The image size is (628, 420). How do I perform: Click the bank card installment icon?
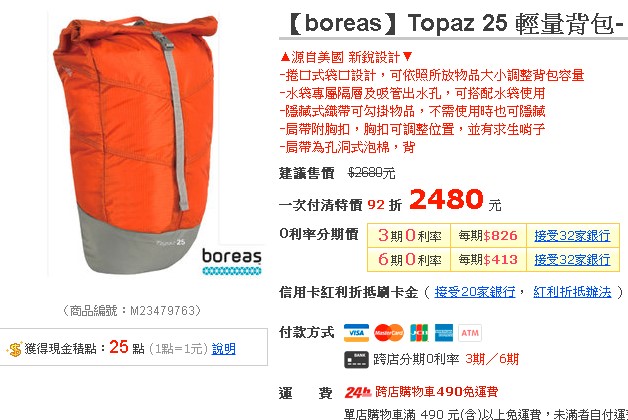pyautogui.click(x=356, y=359)
